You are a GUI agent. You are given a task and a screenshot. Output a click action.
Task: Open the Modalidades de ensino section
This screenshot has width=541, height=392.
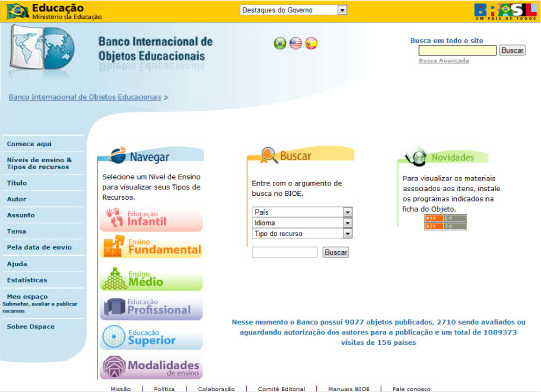click(x=151, y=367)
